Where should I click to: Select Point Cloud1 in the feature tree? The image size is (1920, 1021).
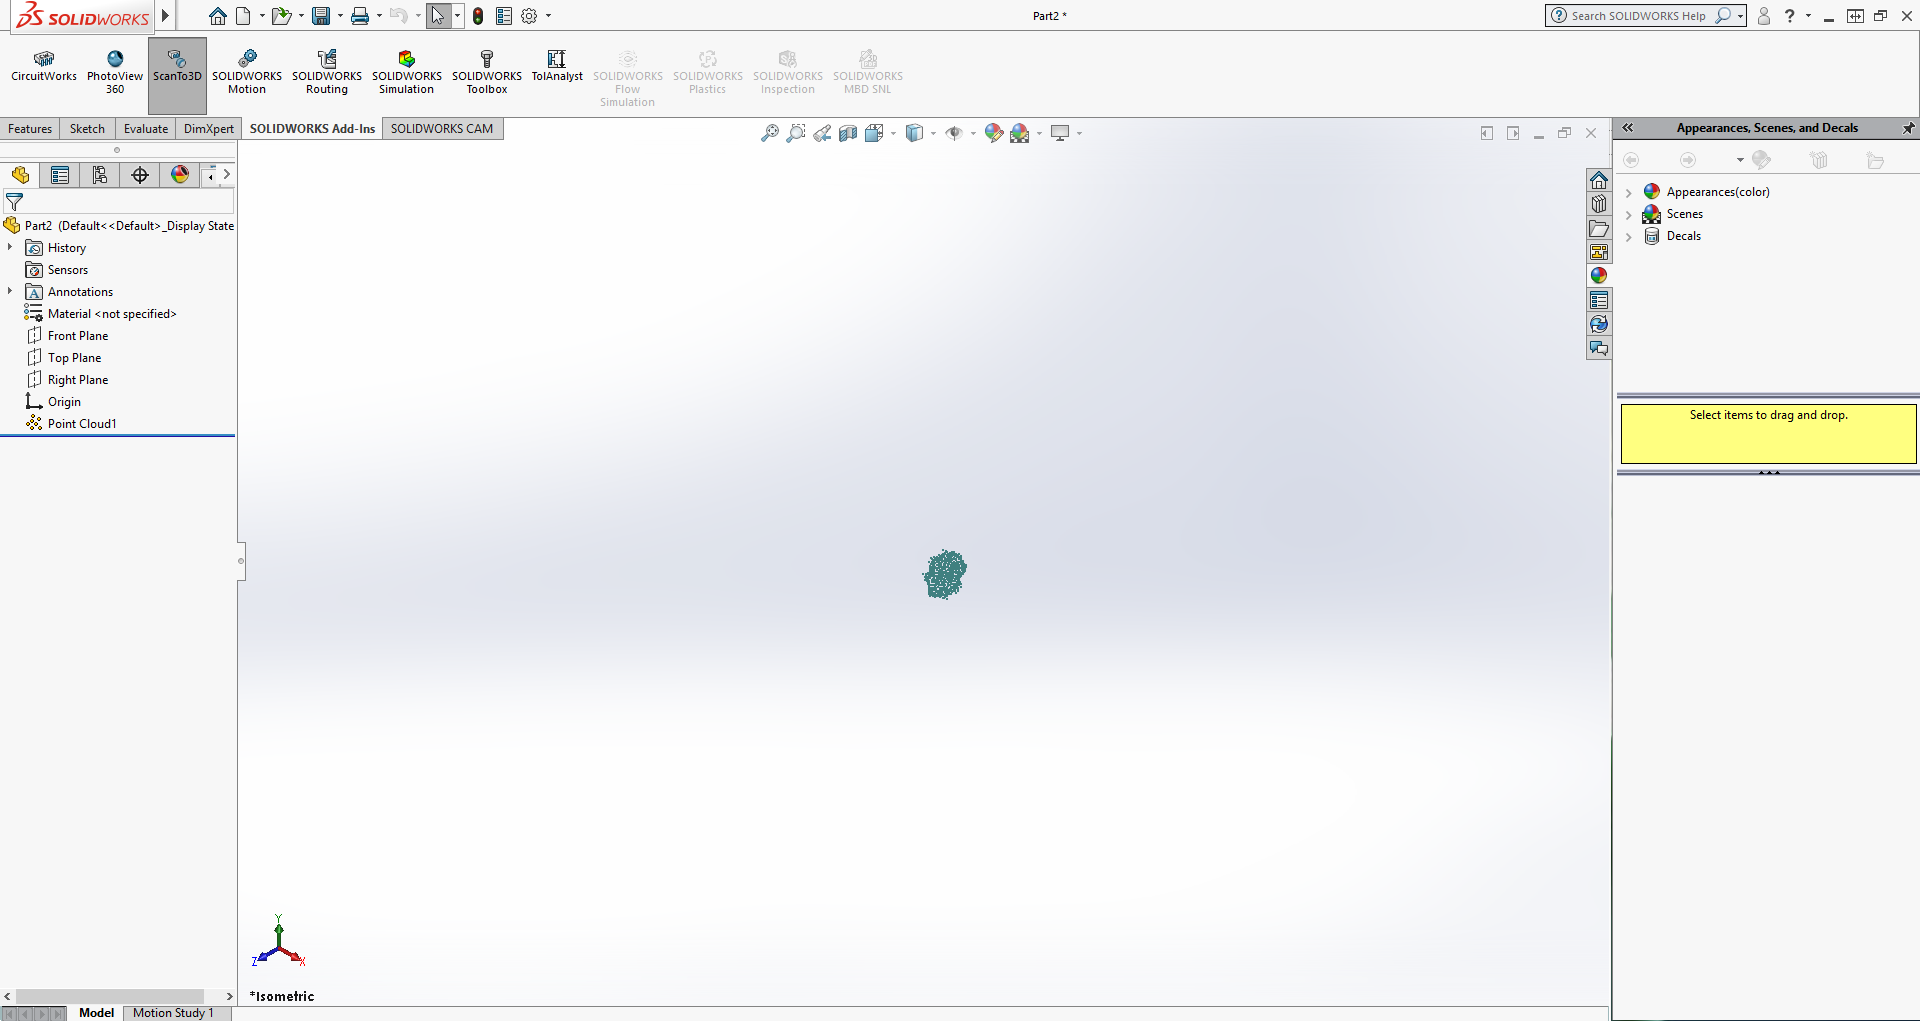pyautogui.click(x=81, y=423)
